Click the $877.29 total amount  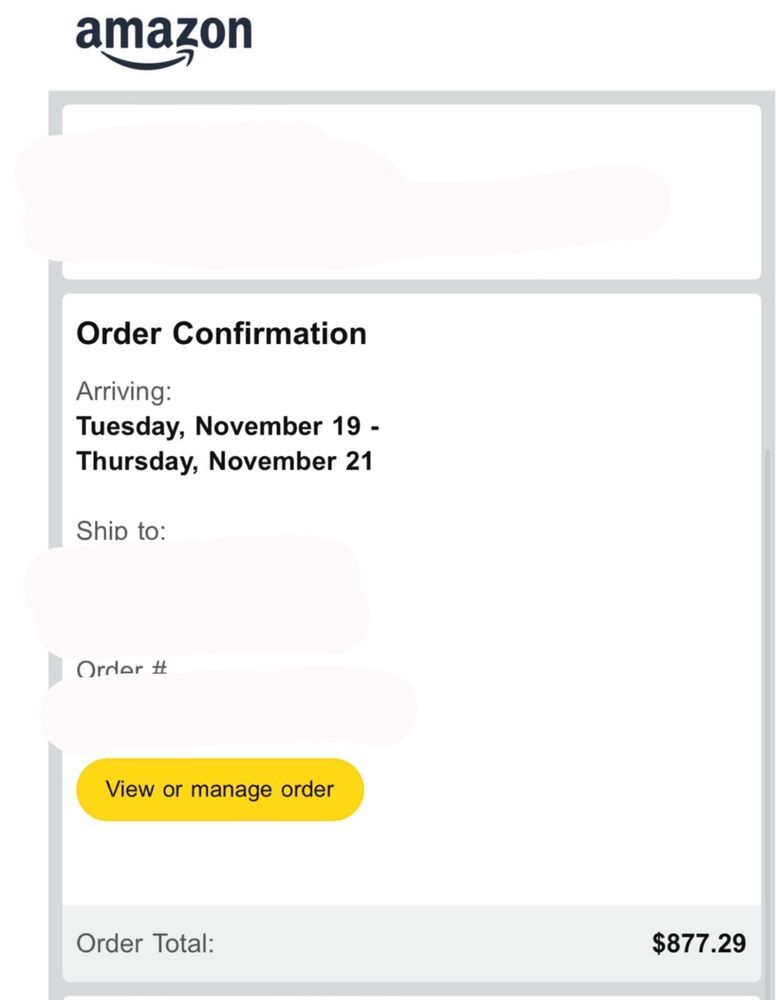coord(698,943)
